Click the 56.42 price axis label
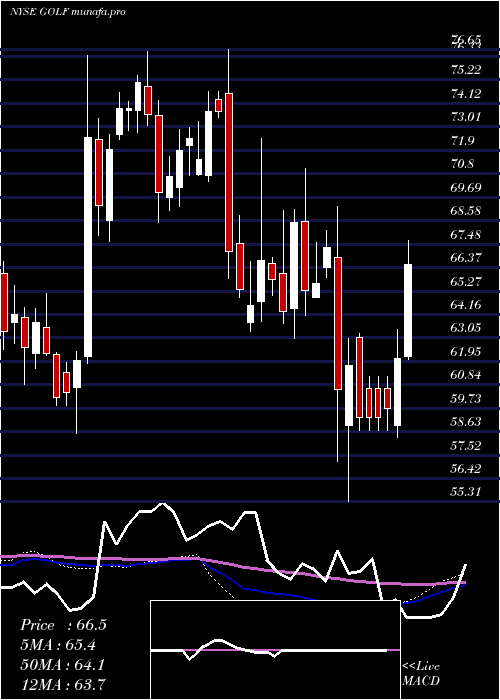 click(x=466, y=469)
